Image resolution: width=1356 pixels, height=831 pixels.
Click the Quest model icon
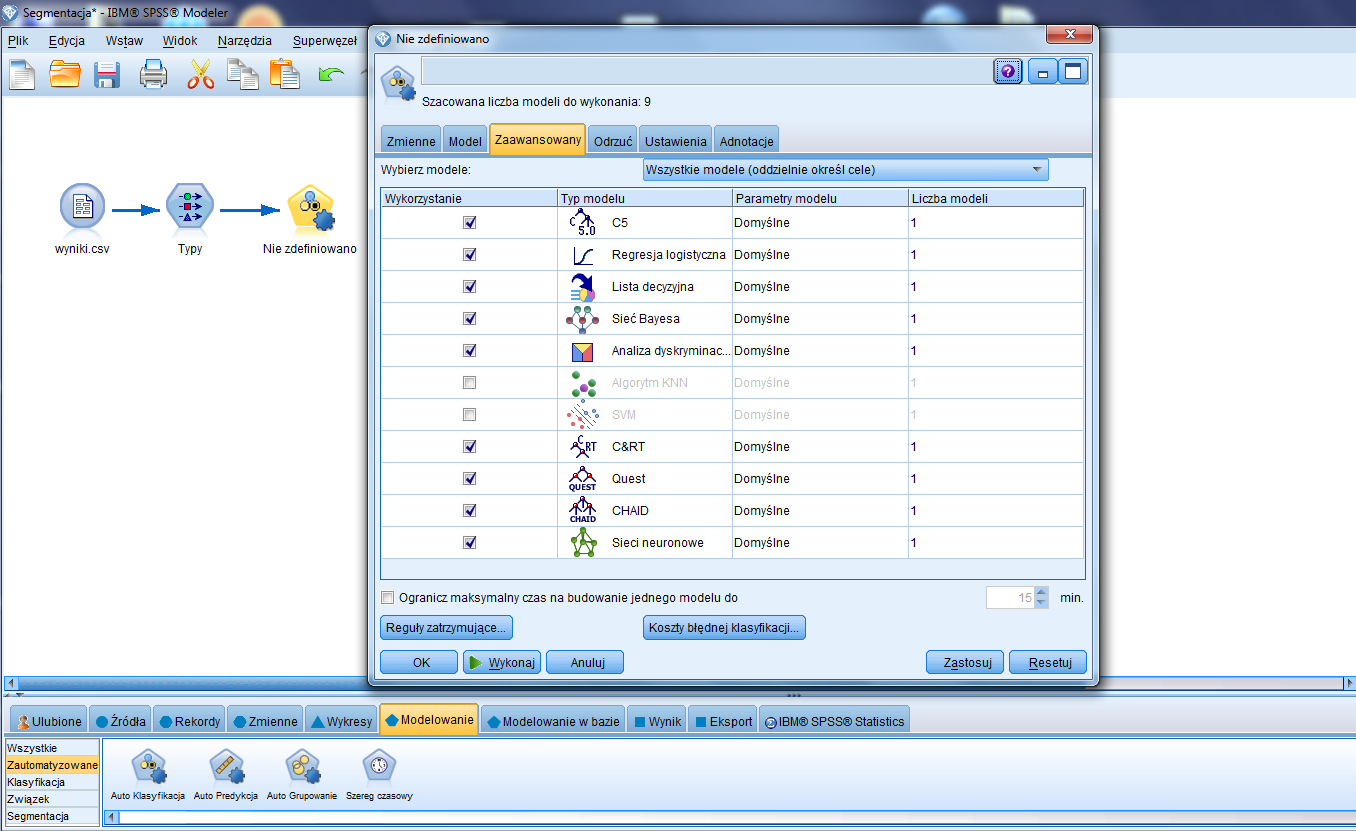[582, 479]
